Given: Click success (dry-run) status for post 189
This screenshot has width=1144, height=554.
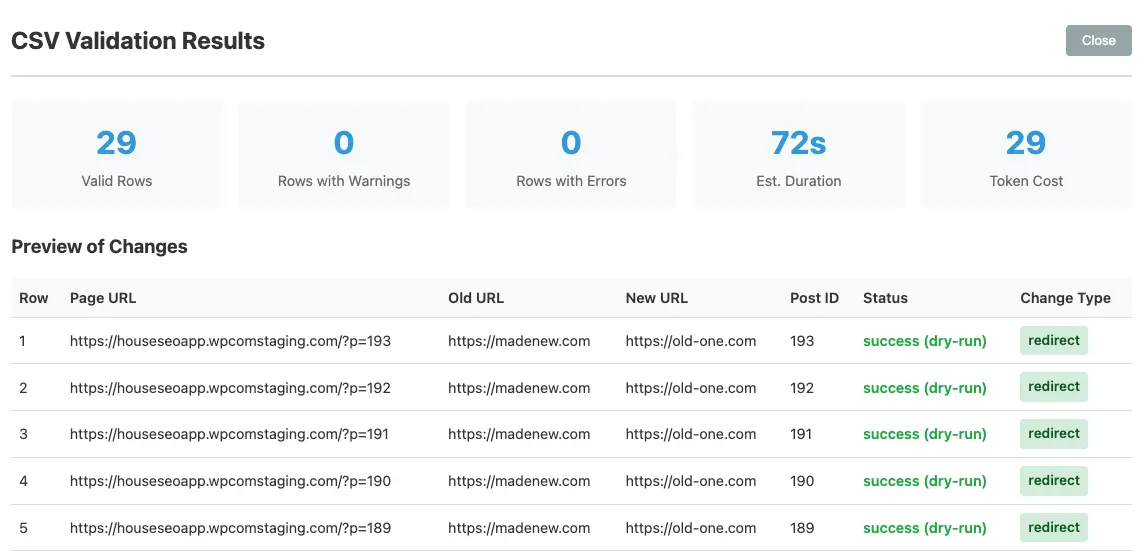Looking at the screenshot, I should [x=924, y=528].
